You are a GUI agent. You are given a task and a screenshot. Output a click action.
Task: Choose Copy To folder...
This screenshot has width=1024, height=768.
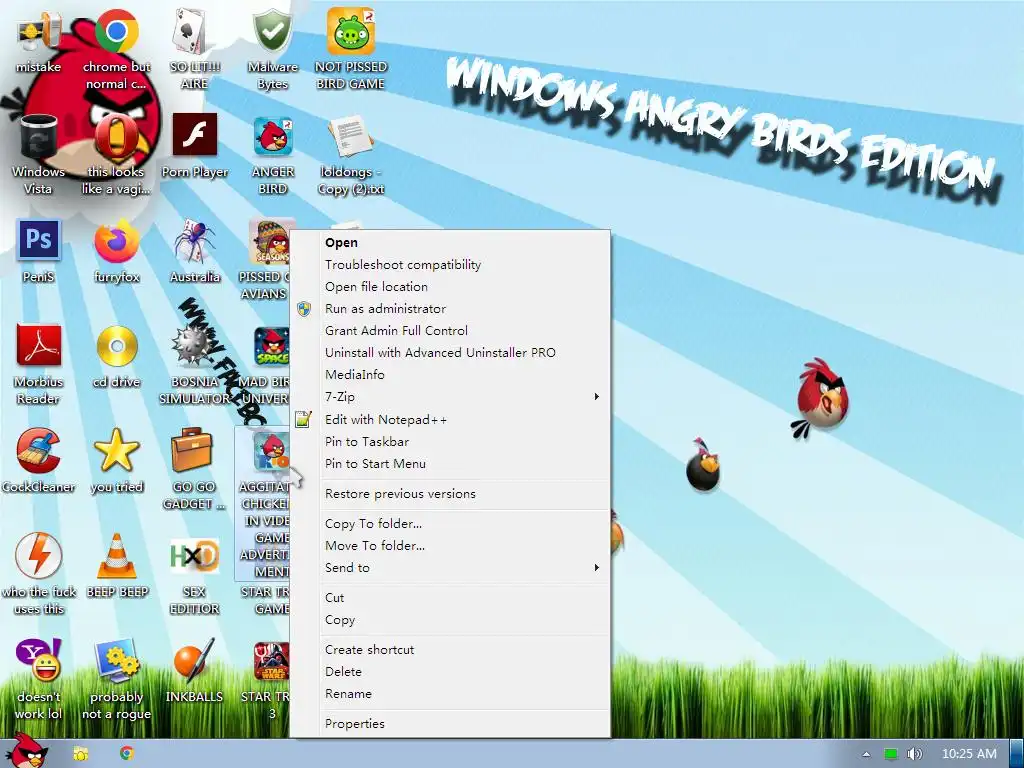(450, 524)
